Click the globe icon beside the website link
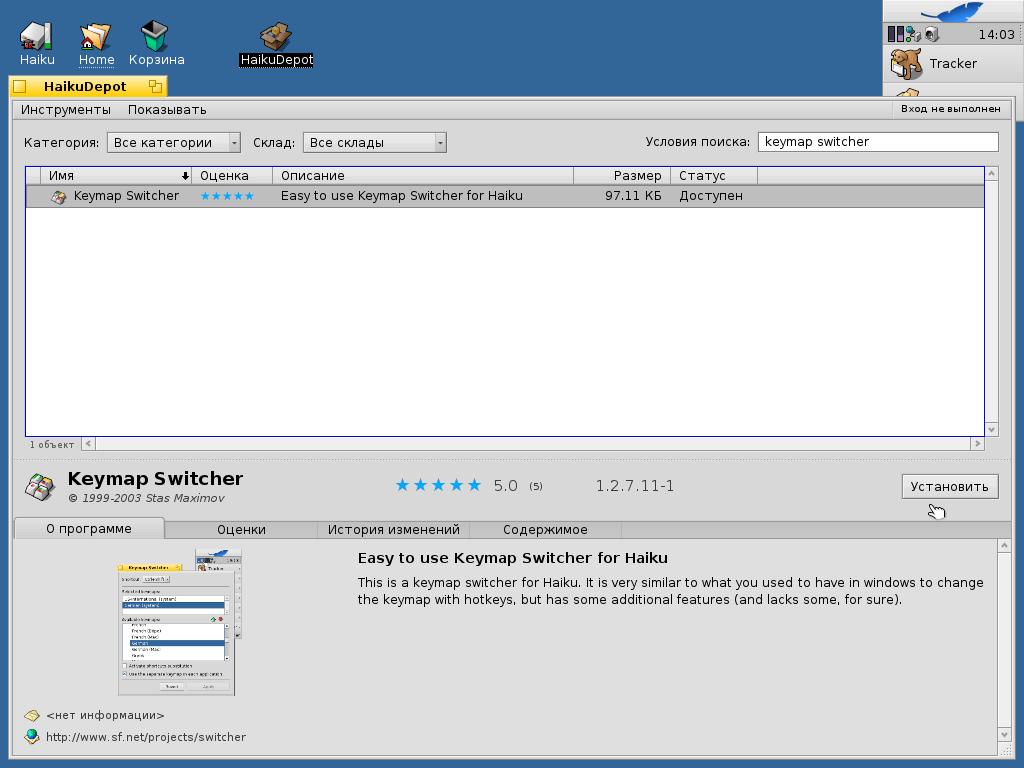The width and height of the screenshot is (1024, 768). 31,737
